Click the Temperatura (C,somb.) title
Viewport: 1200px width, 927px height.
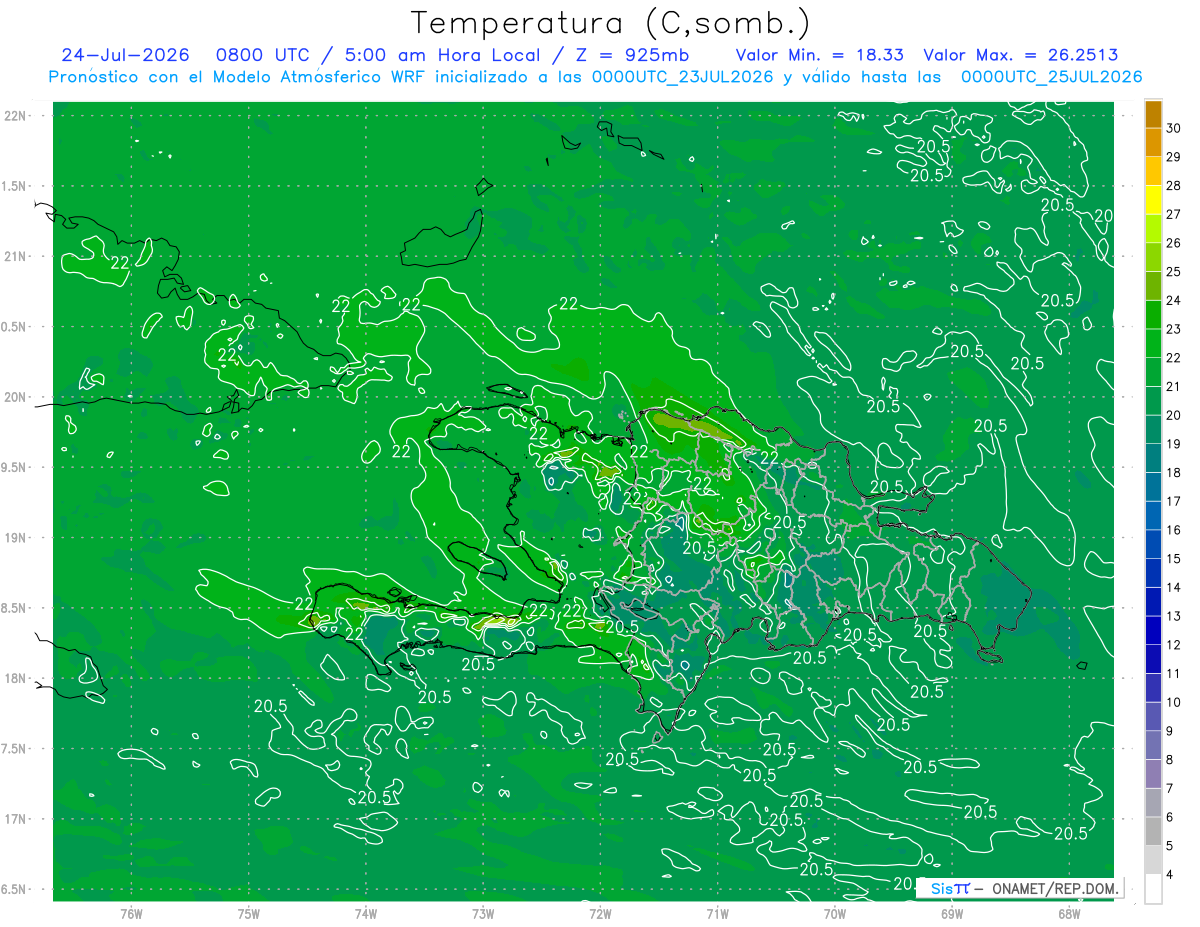(x=611, y=22)
